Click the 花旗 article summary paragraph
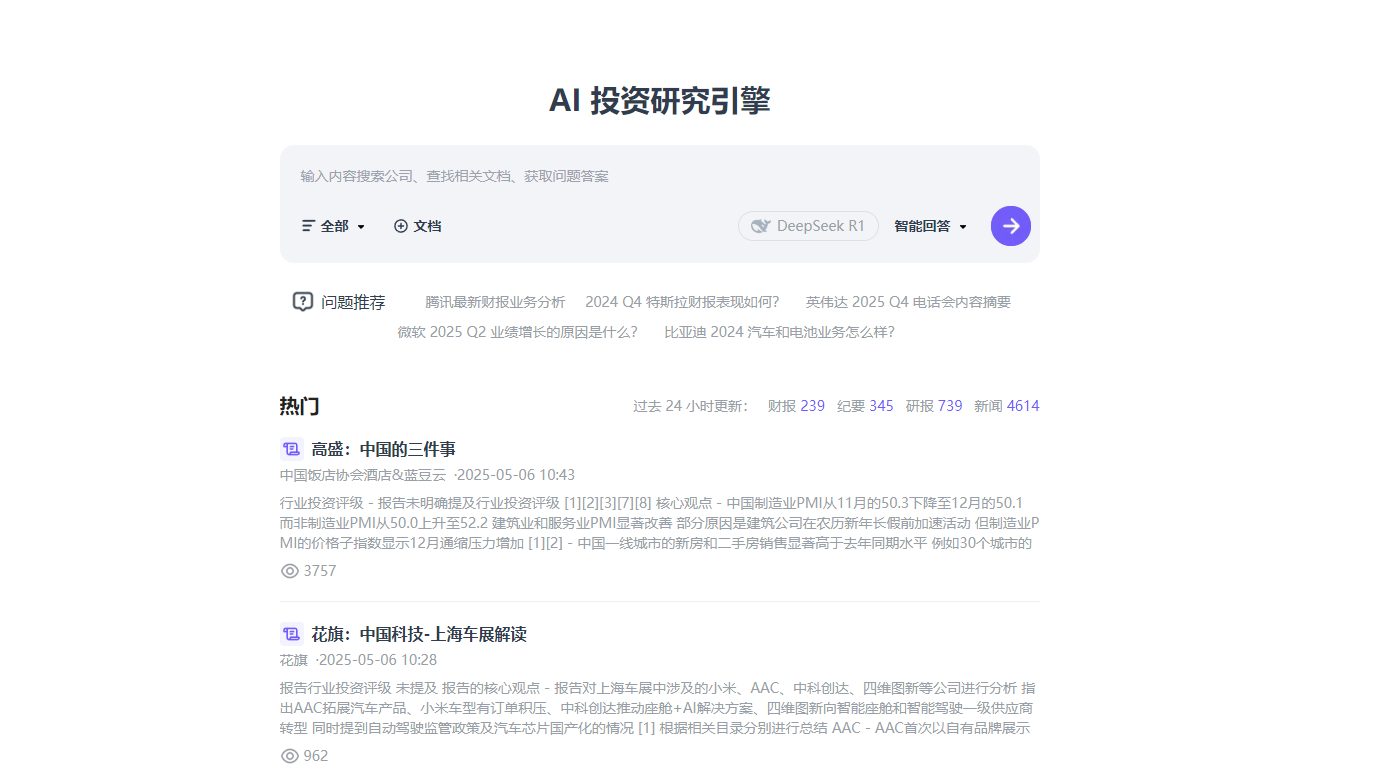This screenshot has width=1386, height=781. click(x=660, y=708)
